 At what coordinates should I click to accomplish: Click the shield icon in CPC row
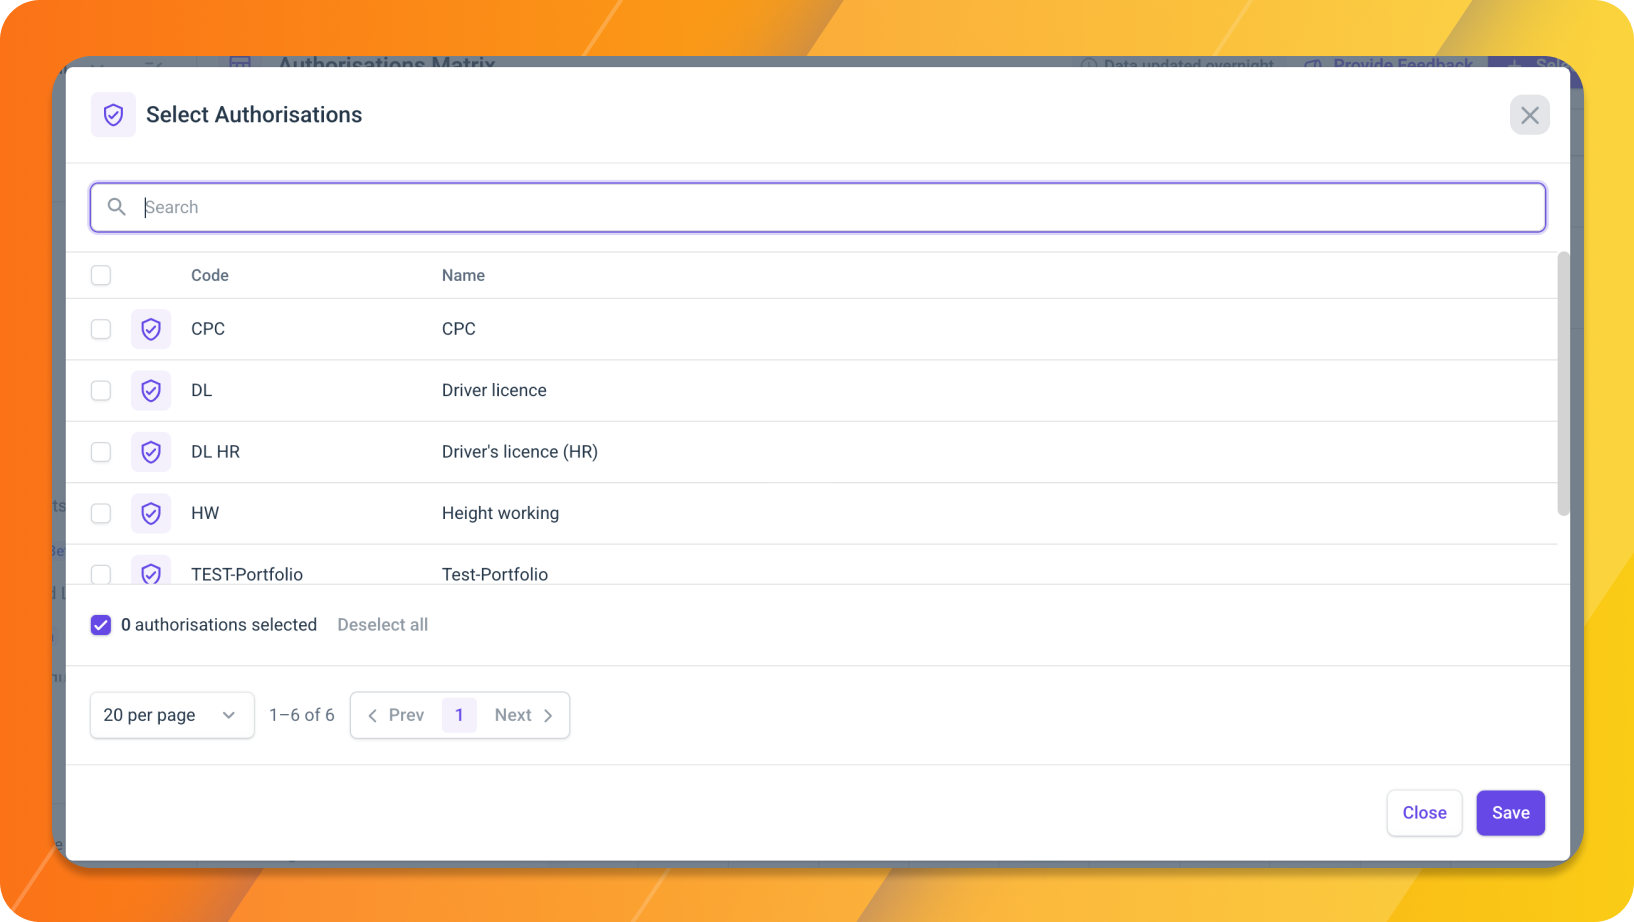(x=151, y=329)
